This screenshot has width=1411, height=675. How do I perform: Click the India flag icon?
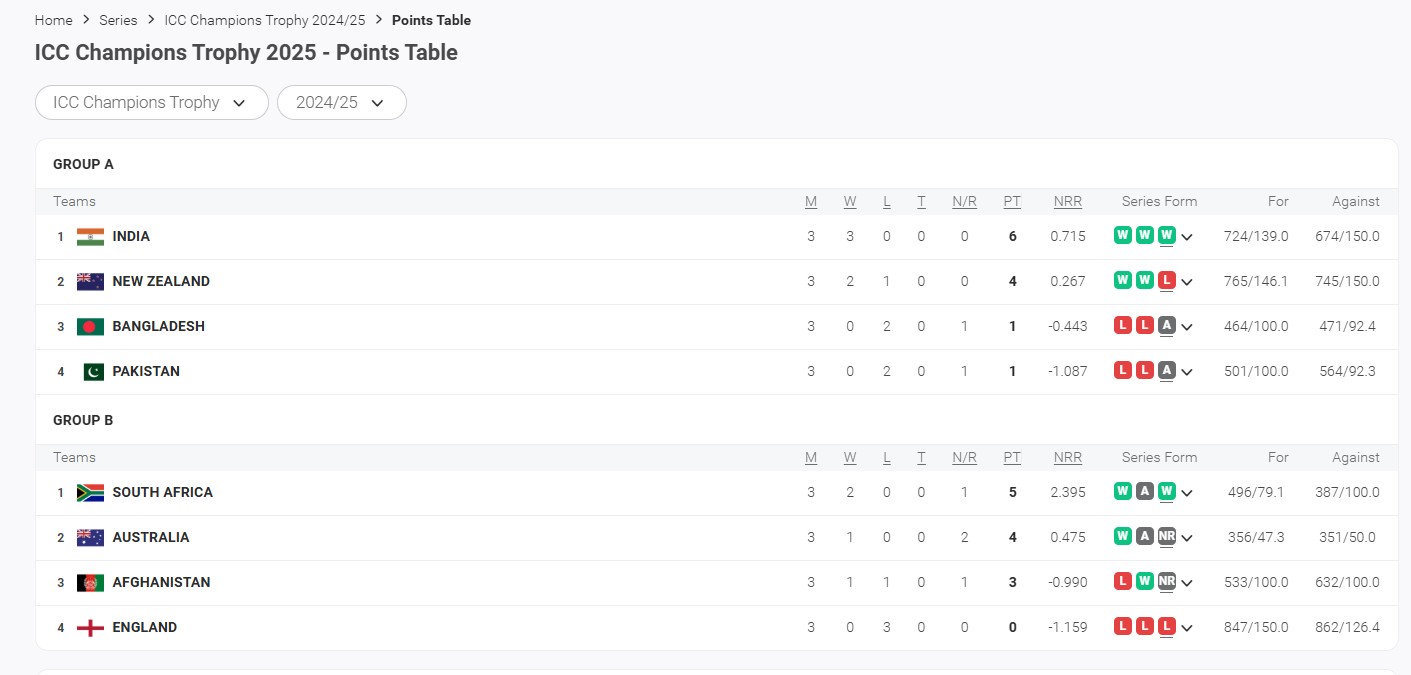90,237
